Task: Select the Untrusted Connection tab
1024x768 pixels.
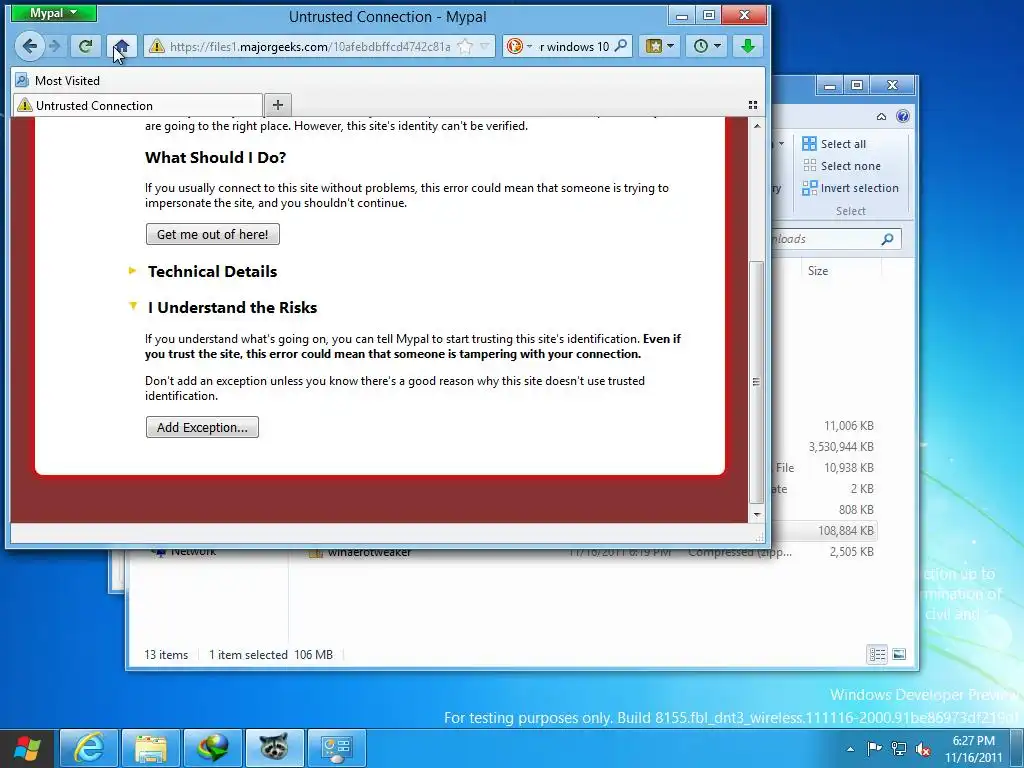Action: tap(138, 105)
